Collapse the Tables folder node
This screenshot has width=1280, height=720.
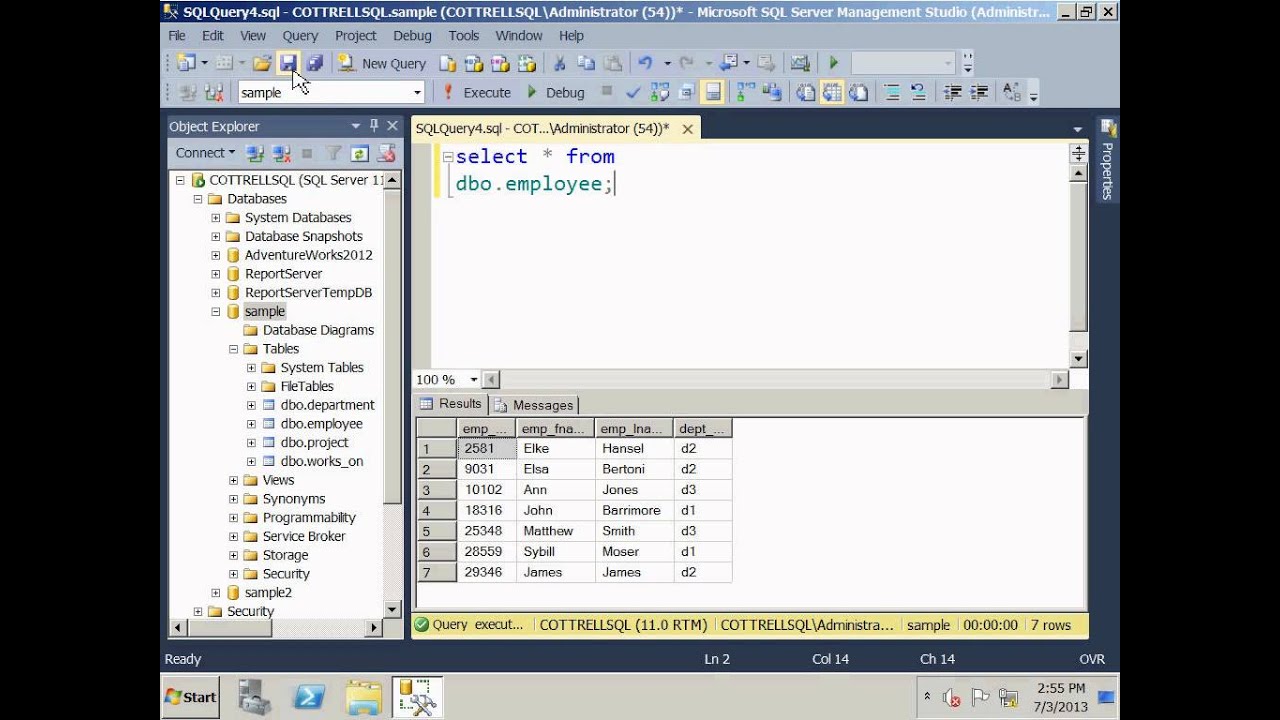233,349
